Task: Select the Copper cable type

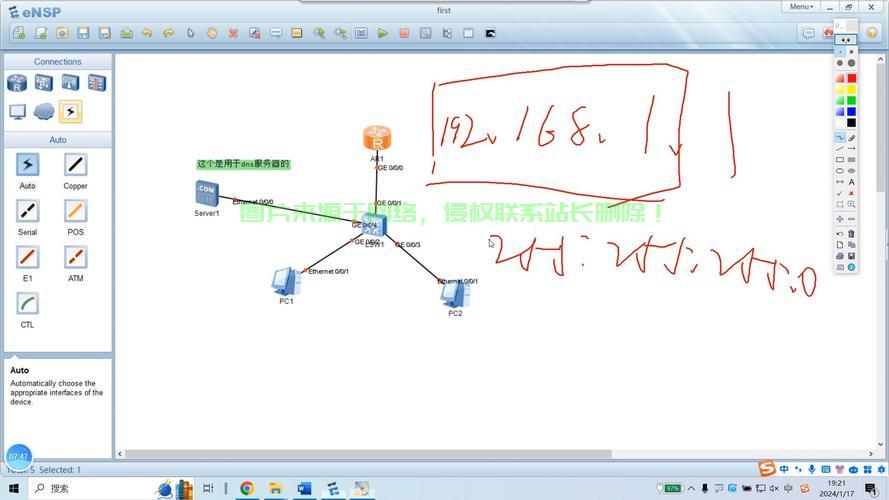Action: pyautogui.click(x=75, y=165)
